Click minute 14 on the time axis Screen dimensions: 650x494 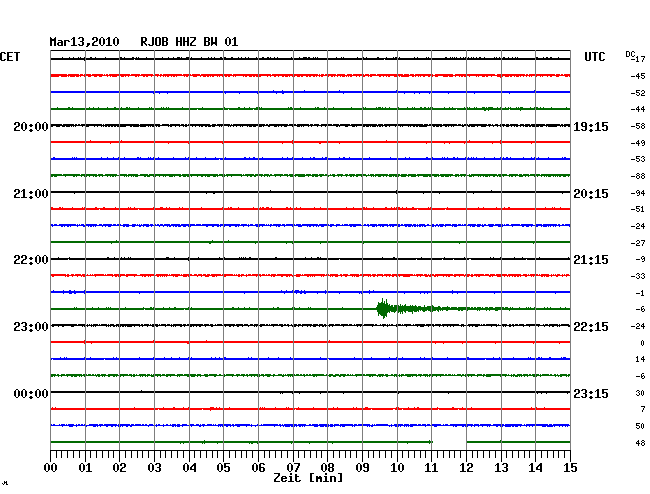click(535, 467)
